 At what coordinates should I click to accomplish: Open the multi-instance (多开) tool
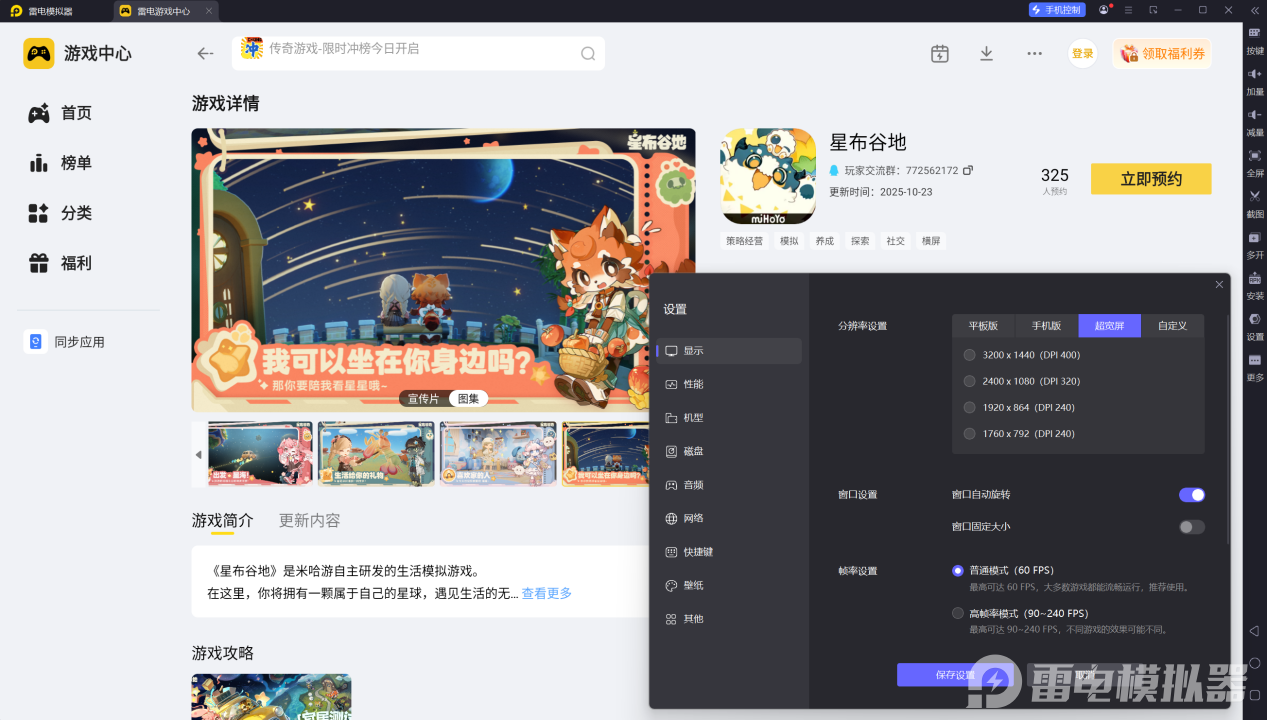[x=1254, y=238]
